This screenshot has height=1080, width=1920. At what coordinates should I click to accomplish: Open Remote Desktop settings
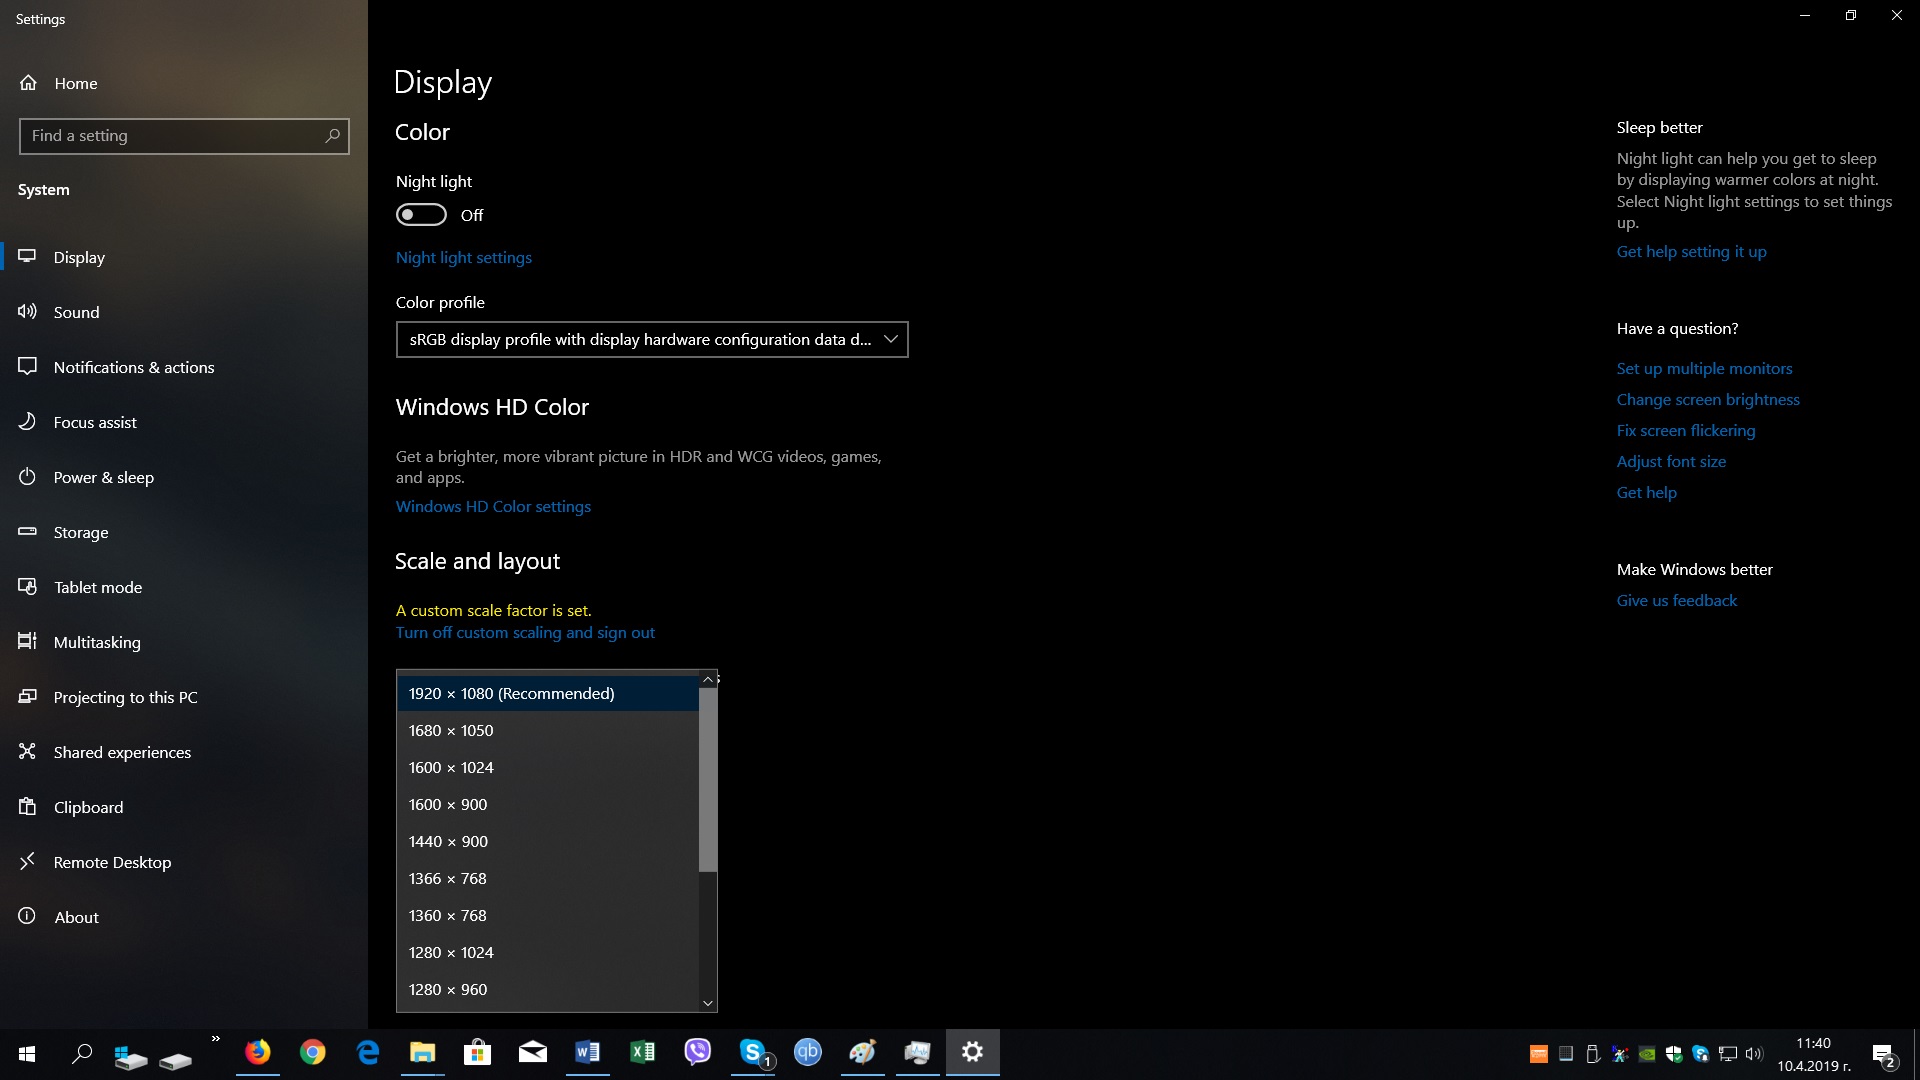click(x=112, y=862)
